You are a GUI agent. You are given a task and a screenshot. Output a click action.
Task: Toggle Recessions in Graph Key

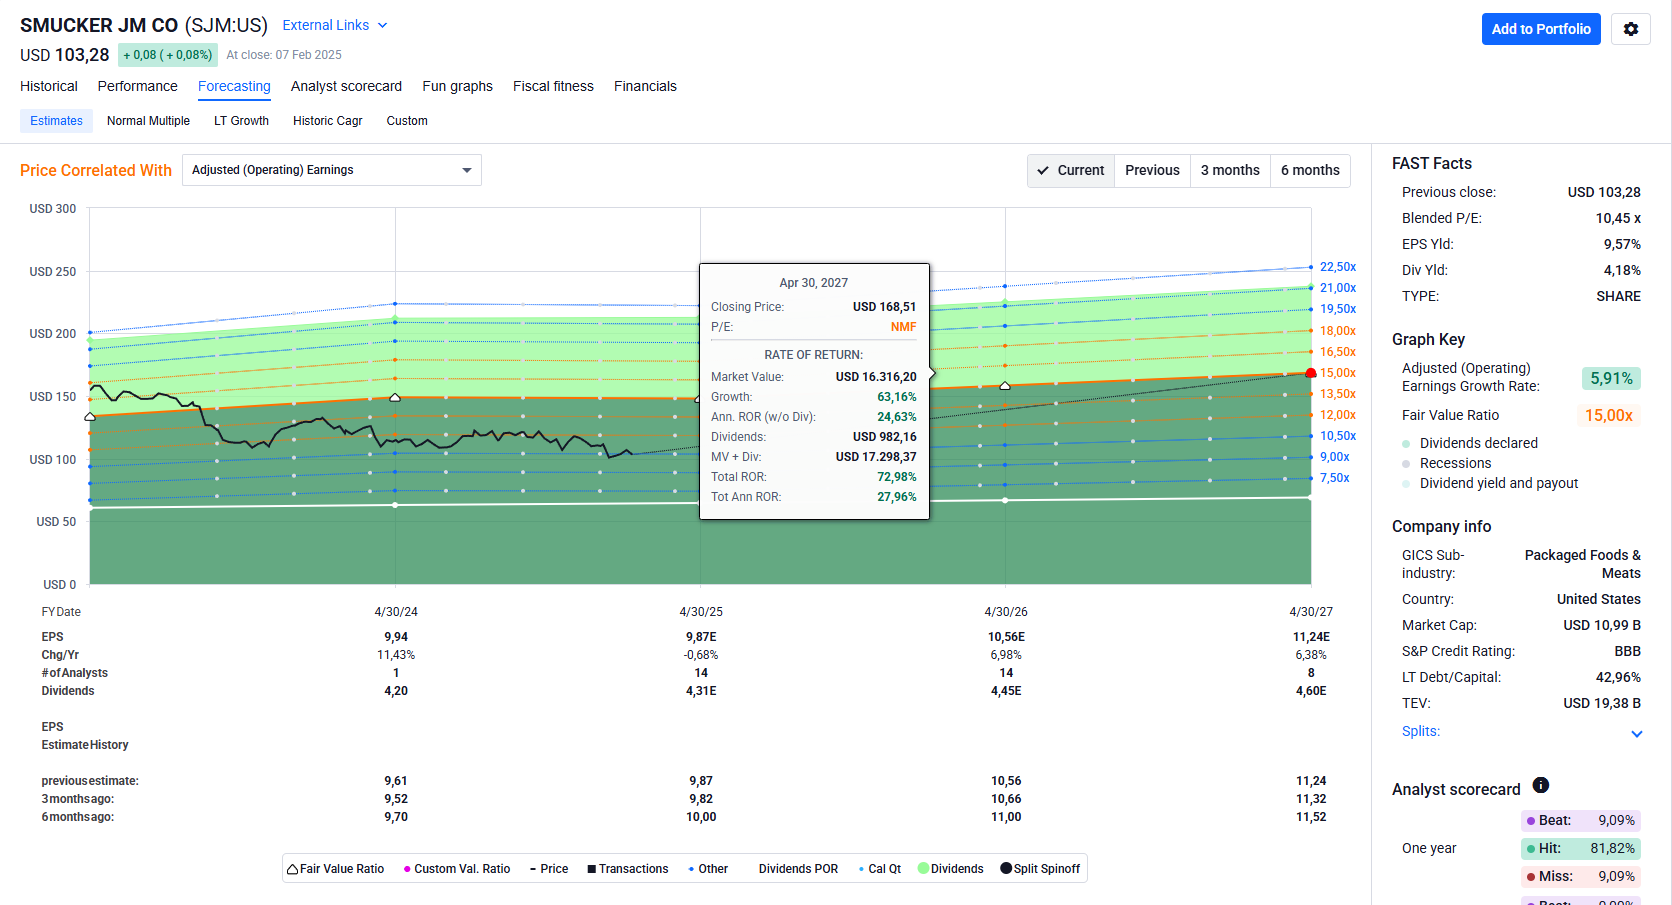pos(1406,463)
